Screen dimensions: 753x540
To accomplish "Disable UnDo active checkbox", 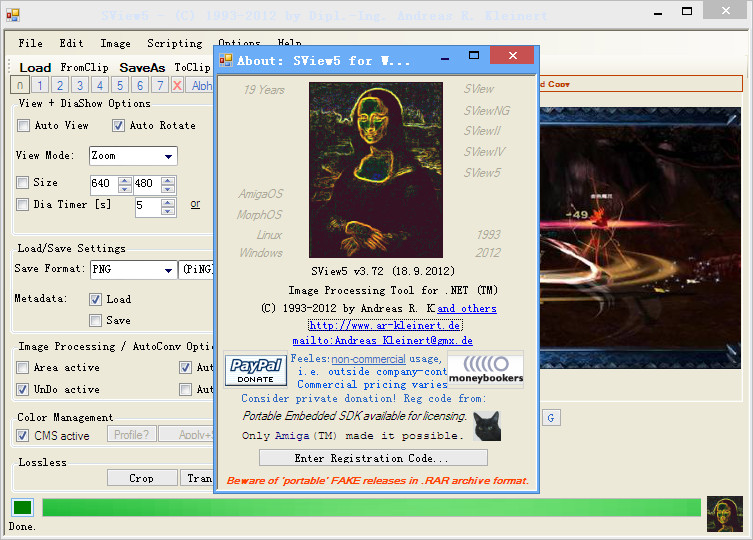I will (x=23, y=390).
